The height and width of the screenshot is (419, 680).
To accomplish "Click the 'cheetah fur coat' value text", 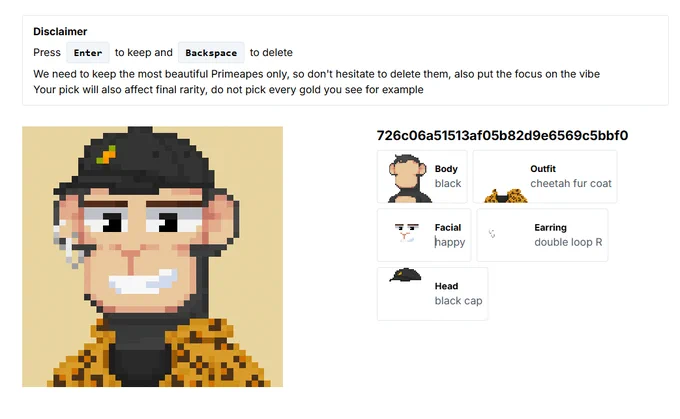I will tap(571, 183).
